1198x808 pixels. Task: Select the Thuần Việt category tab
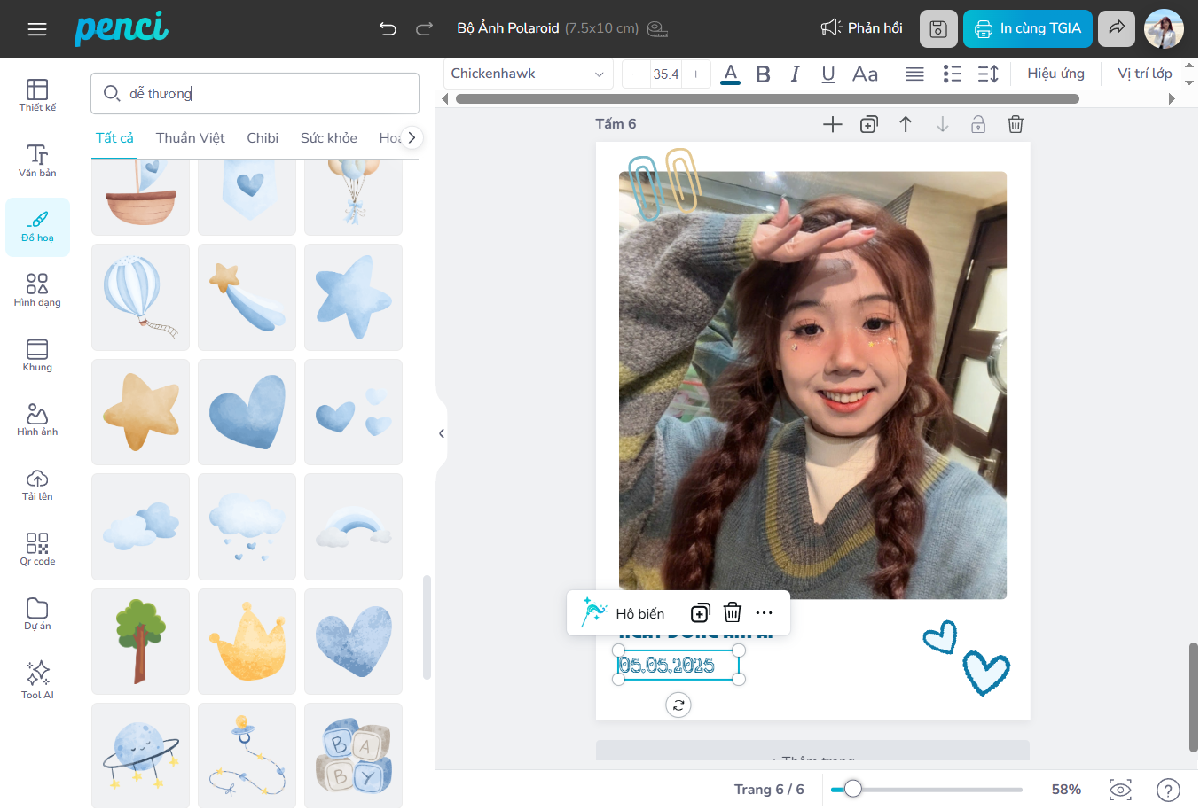[190, 138]
